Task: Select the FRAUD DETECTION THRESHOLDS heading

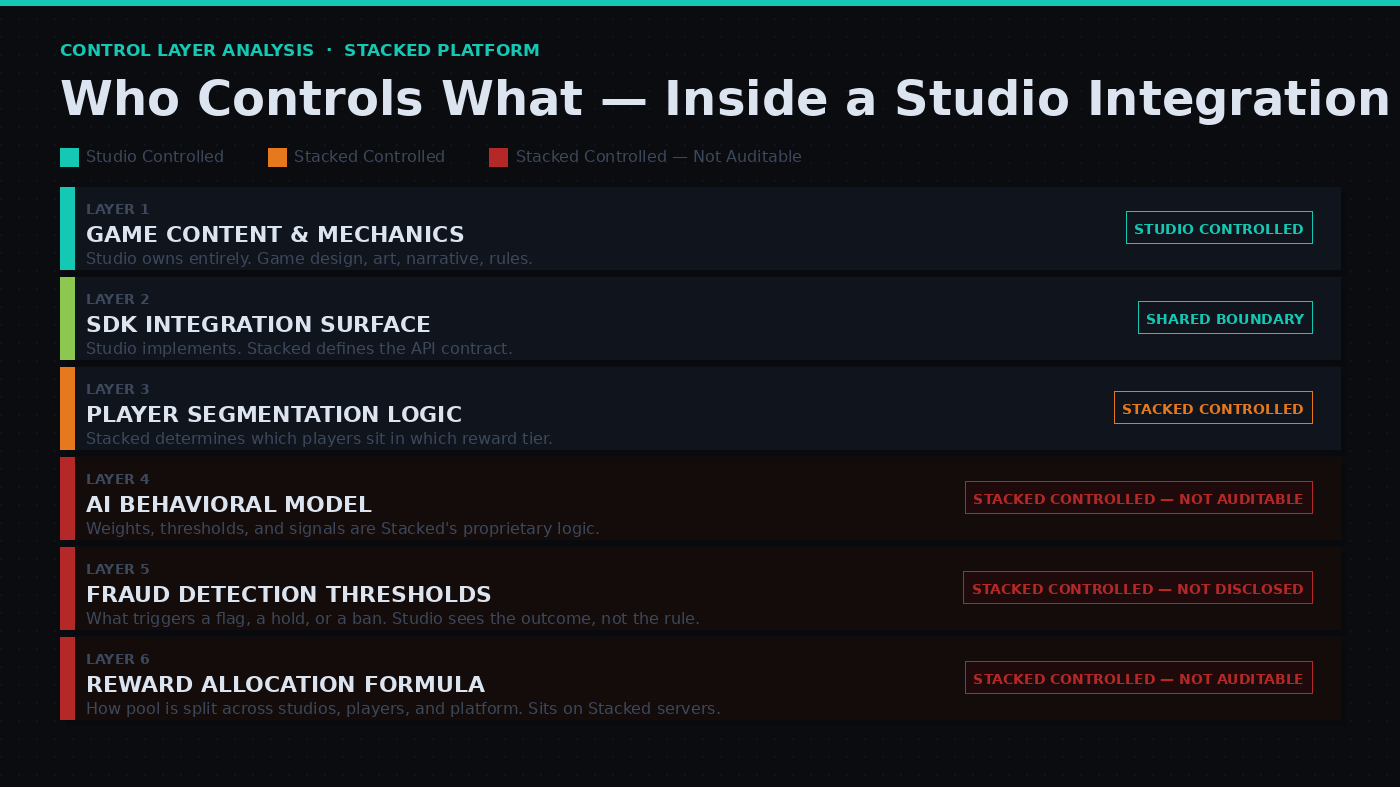Action: click(289, 595)
